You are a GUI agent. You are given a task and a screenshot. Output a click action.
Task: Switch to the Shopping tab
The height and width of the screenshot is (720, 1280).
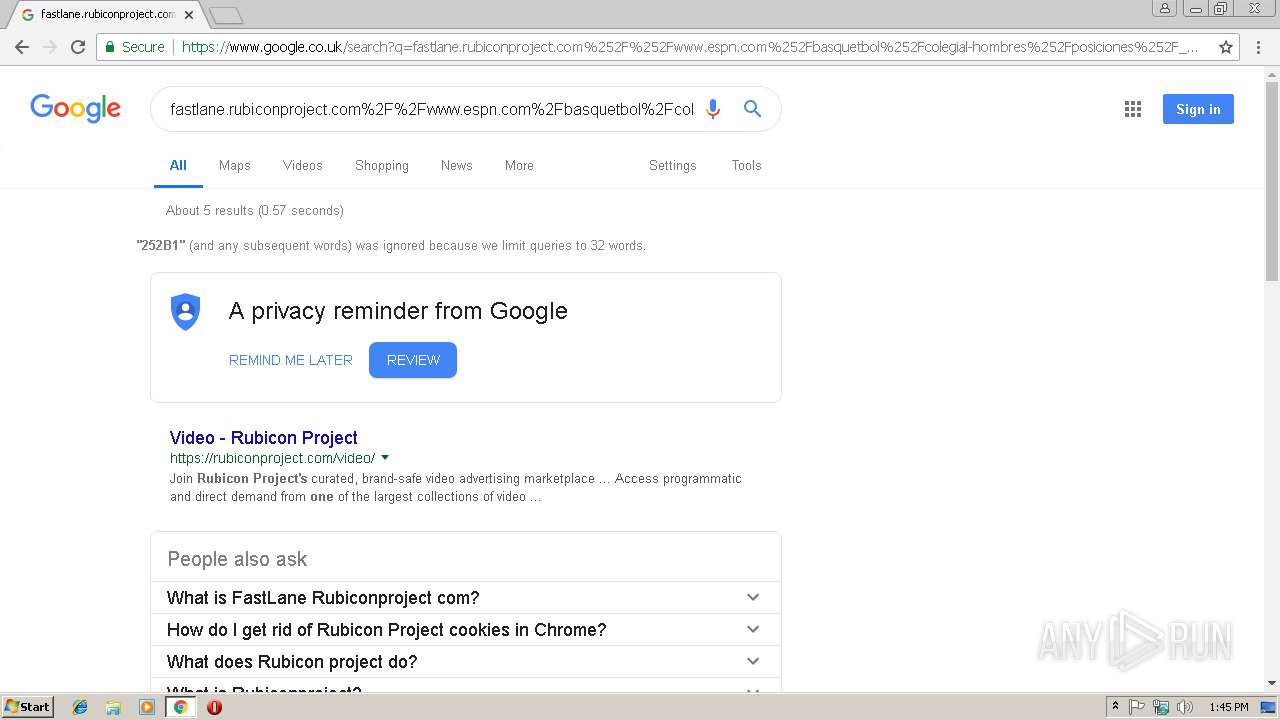[x=382, y=165]
